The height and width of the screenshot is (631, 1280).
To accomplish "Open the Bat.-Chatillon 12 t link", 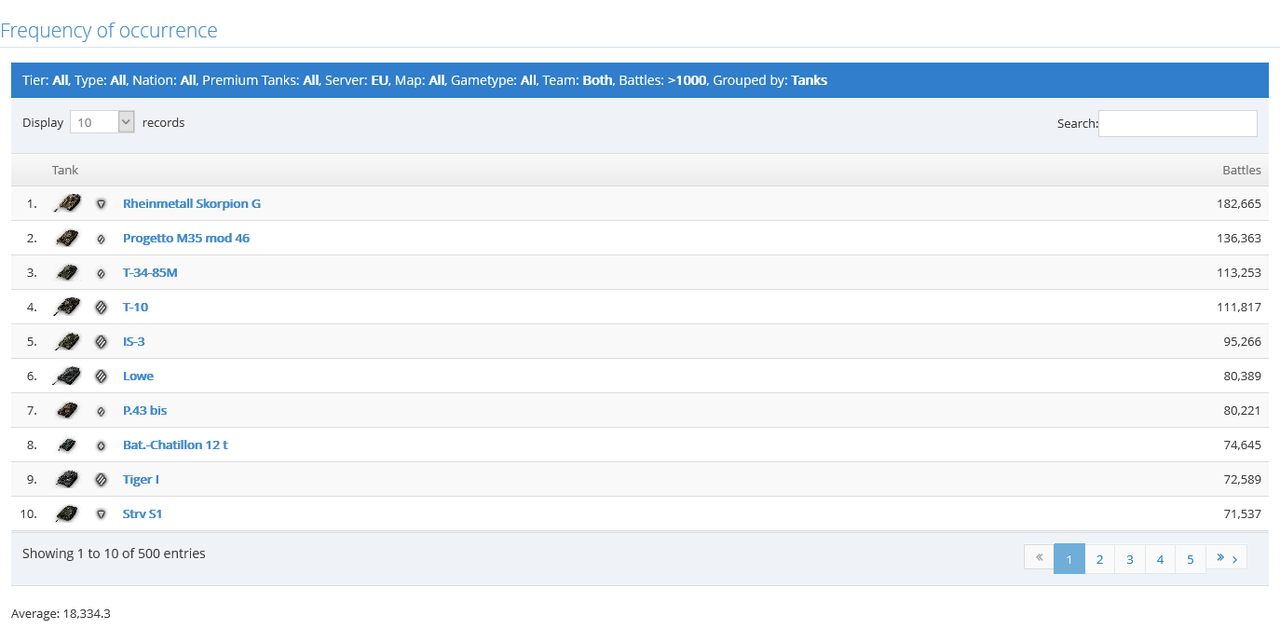I will (x=175, y=445).
